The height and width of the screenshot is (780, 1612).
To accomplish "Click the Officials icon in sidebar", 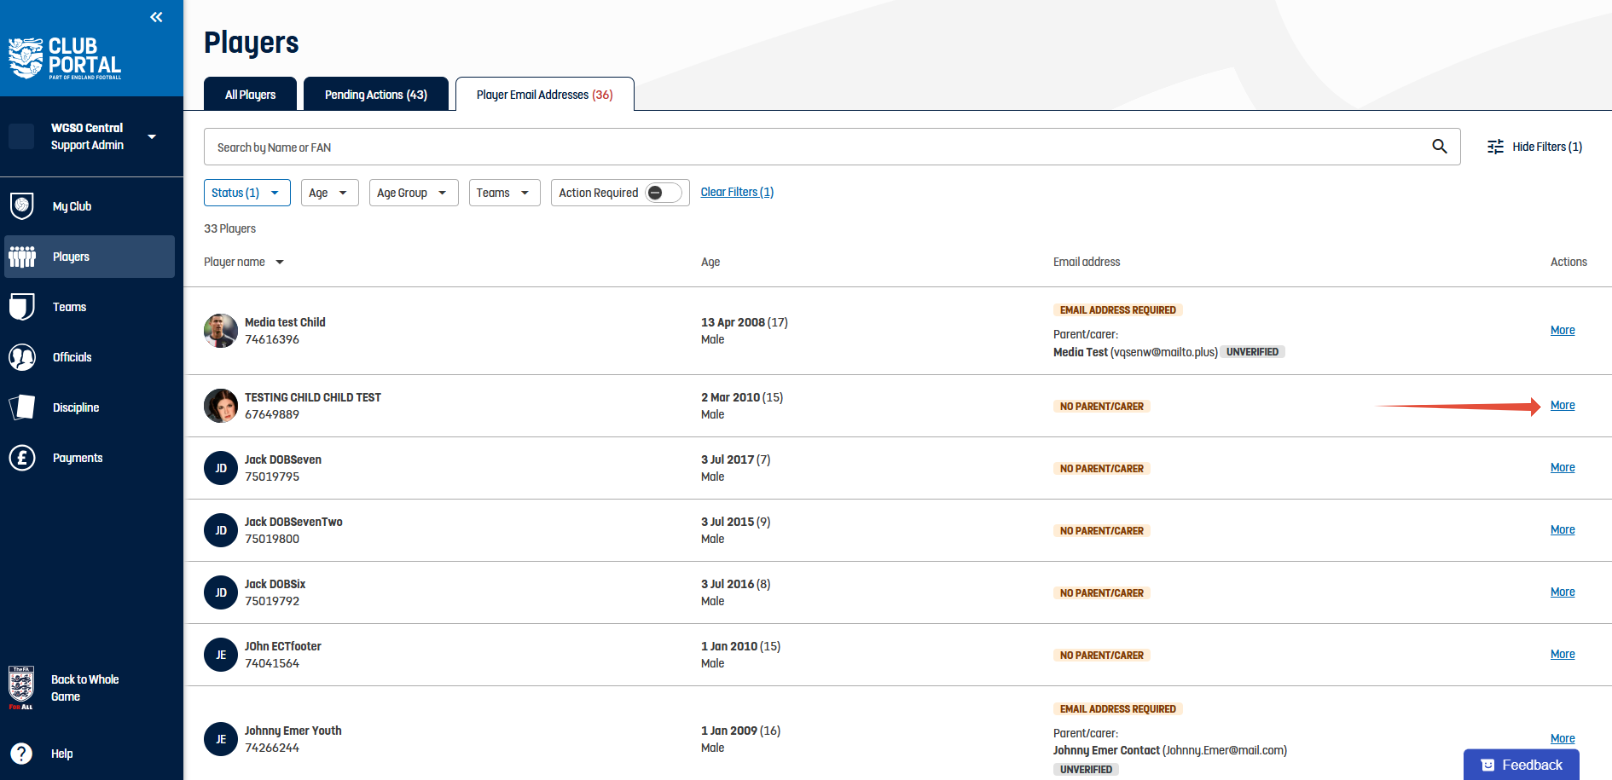I will [22, 357].
